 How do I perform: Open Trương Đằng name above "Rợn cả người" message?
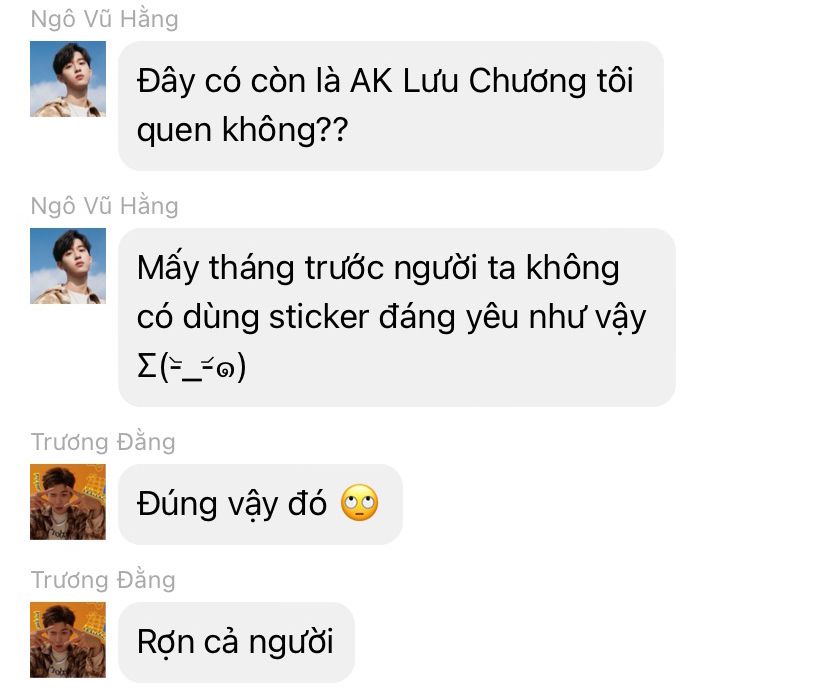point(103,580)
